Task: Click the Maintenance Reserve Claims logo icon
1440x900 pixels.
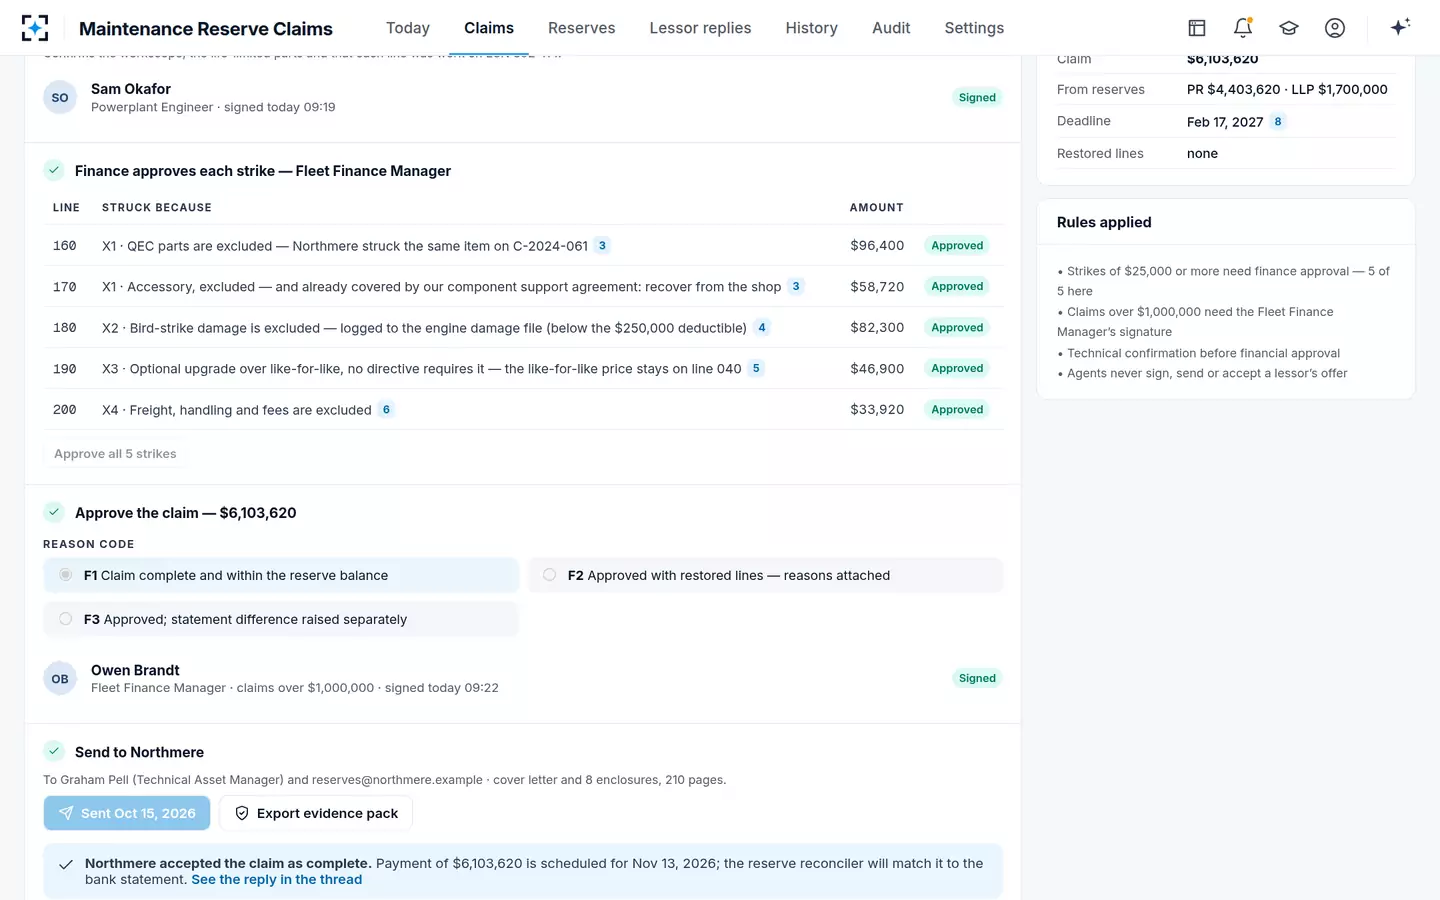Action: click(x=35, y=28)
